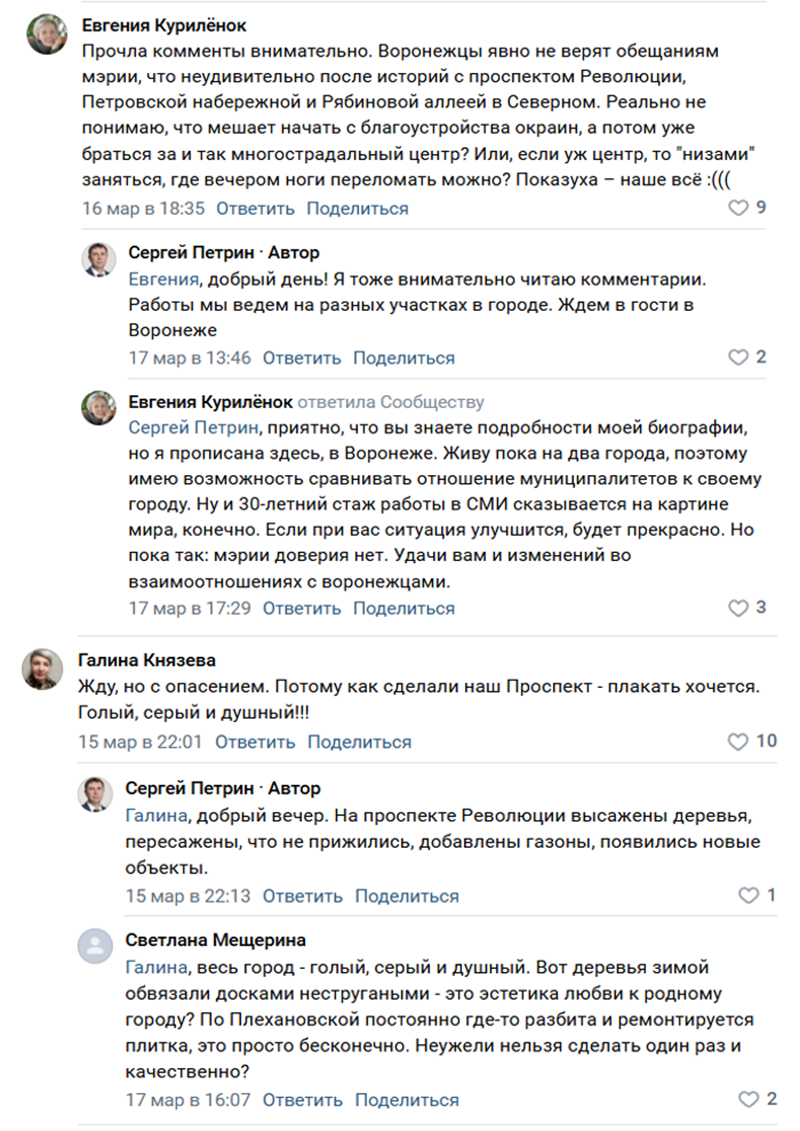Open the timestamp 15 мар в 22:13
This screenshot has width=800, height=1131.
click(188, 896)
